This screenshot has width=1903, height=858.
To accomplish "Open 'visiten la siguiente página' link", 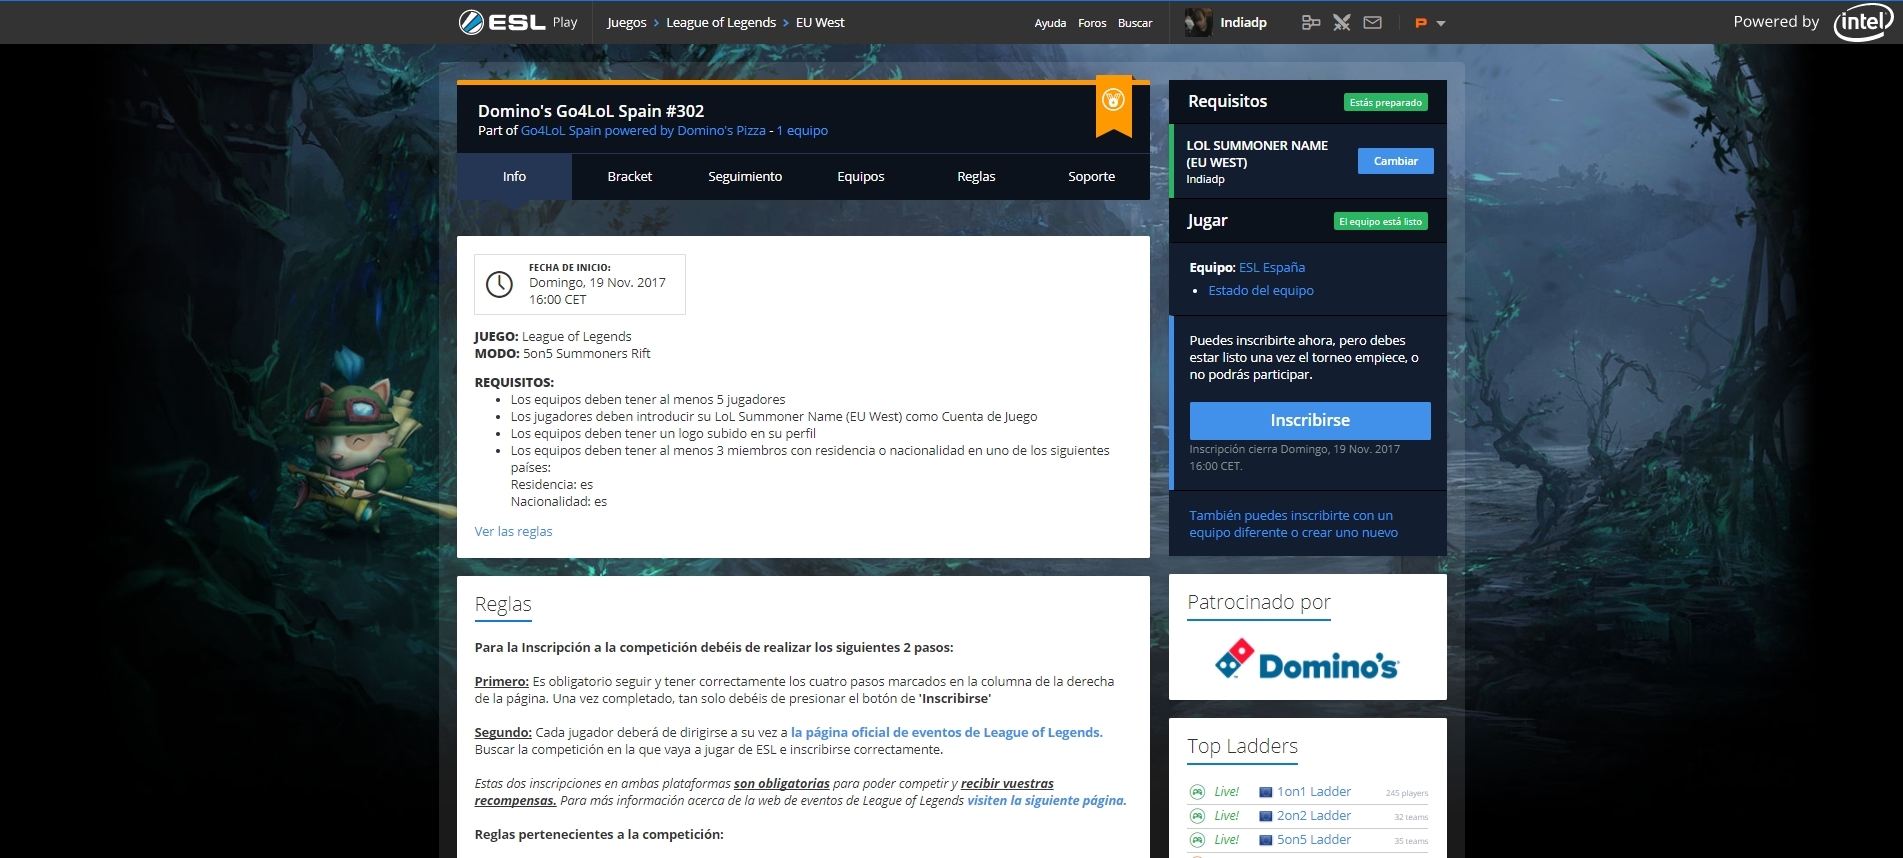I will [1046, 801].
